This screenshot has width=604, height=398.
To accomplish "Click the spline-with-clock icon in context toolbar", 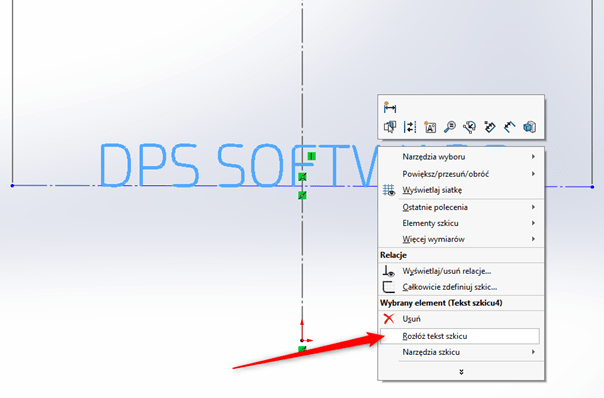I will click(x=470, y=127).
